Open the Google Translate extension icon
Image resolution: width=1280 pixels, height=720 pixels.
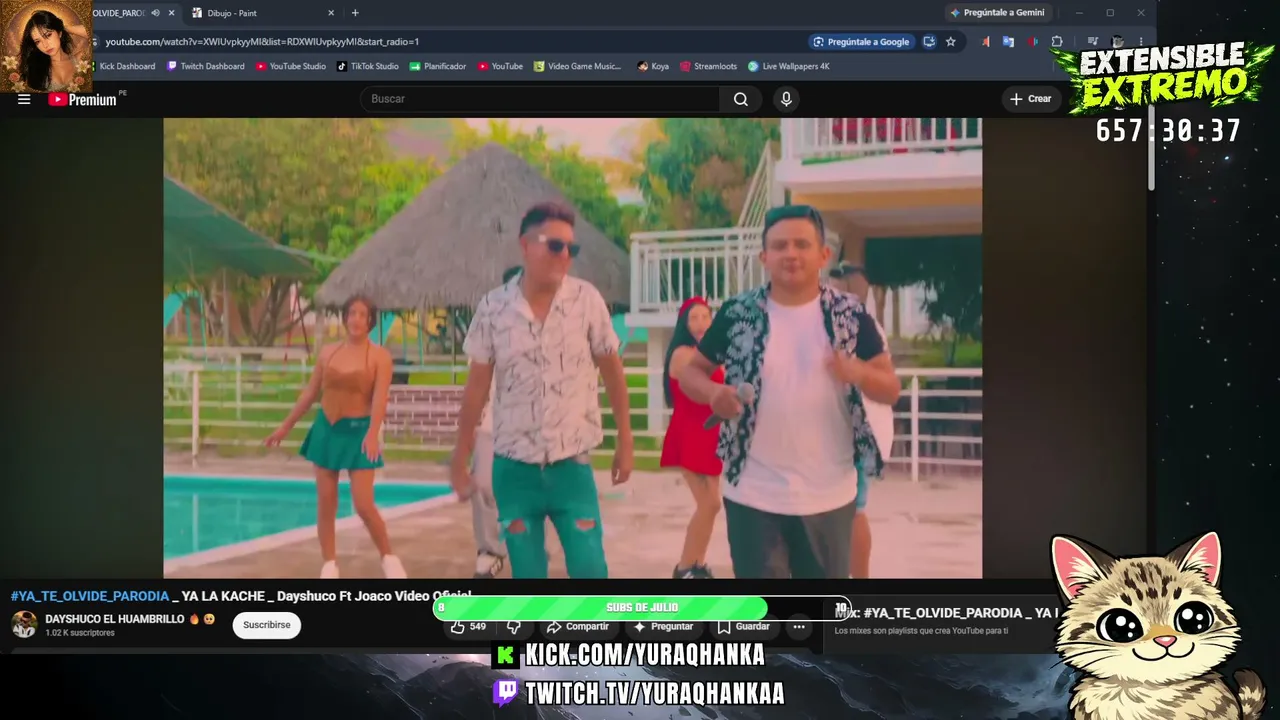pyautogui.click(x=1008, y=42)
